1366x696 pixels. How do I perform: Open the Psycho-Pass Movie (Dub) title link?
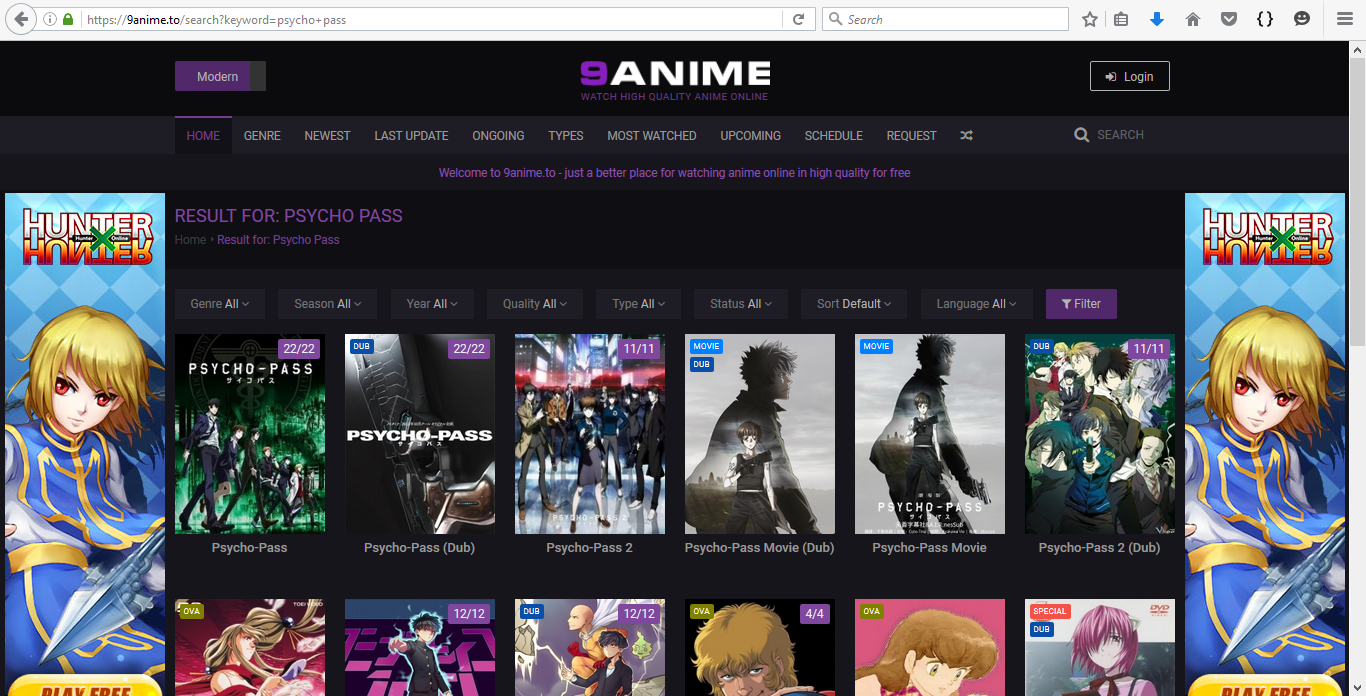pos(759,548)
